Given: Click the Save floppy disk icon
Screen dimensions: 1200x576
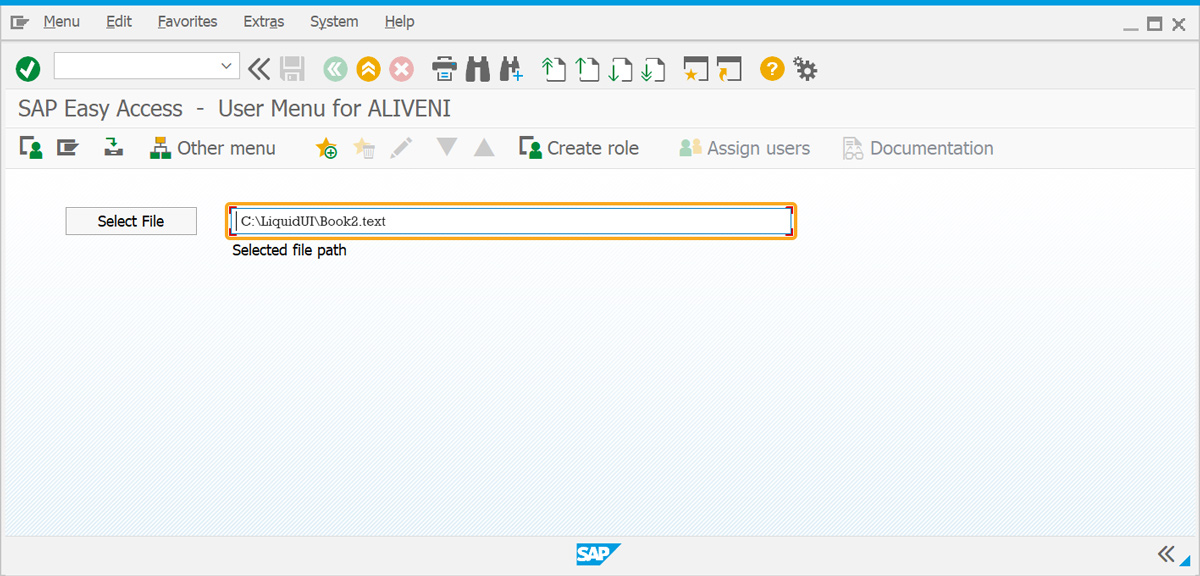Looking at the screenshot, I should [x=292, y=68].
